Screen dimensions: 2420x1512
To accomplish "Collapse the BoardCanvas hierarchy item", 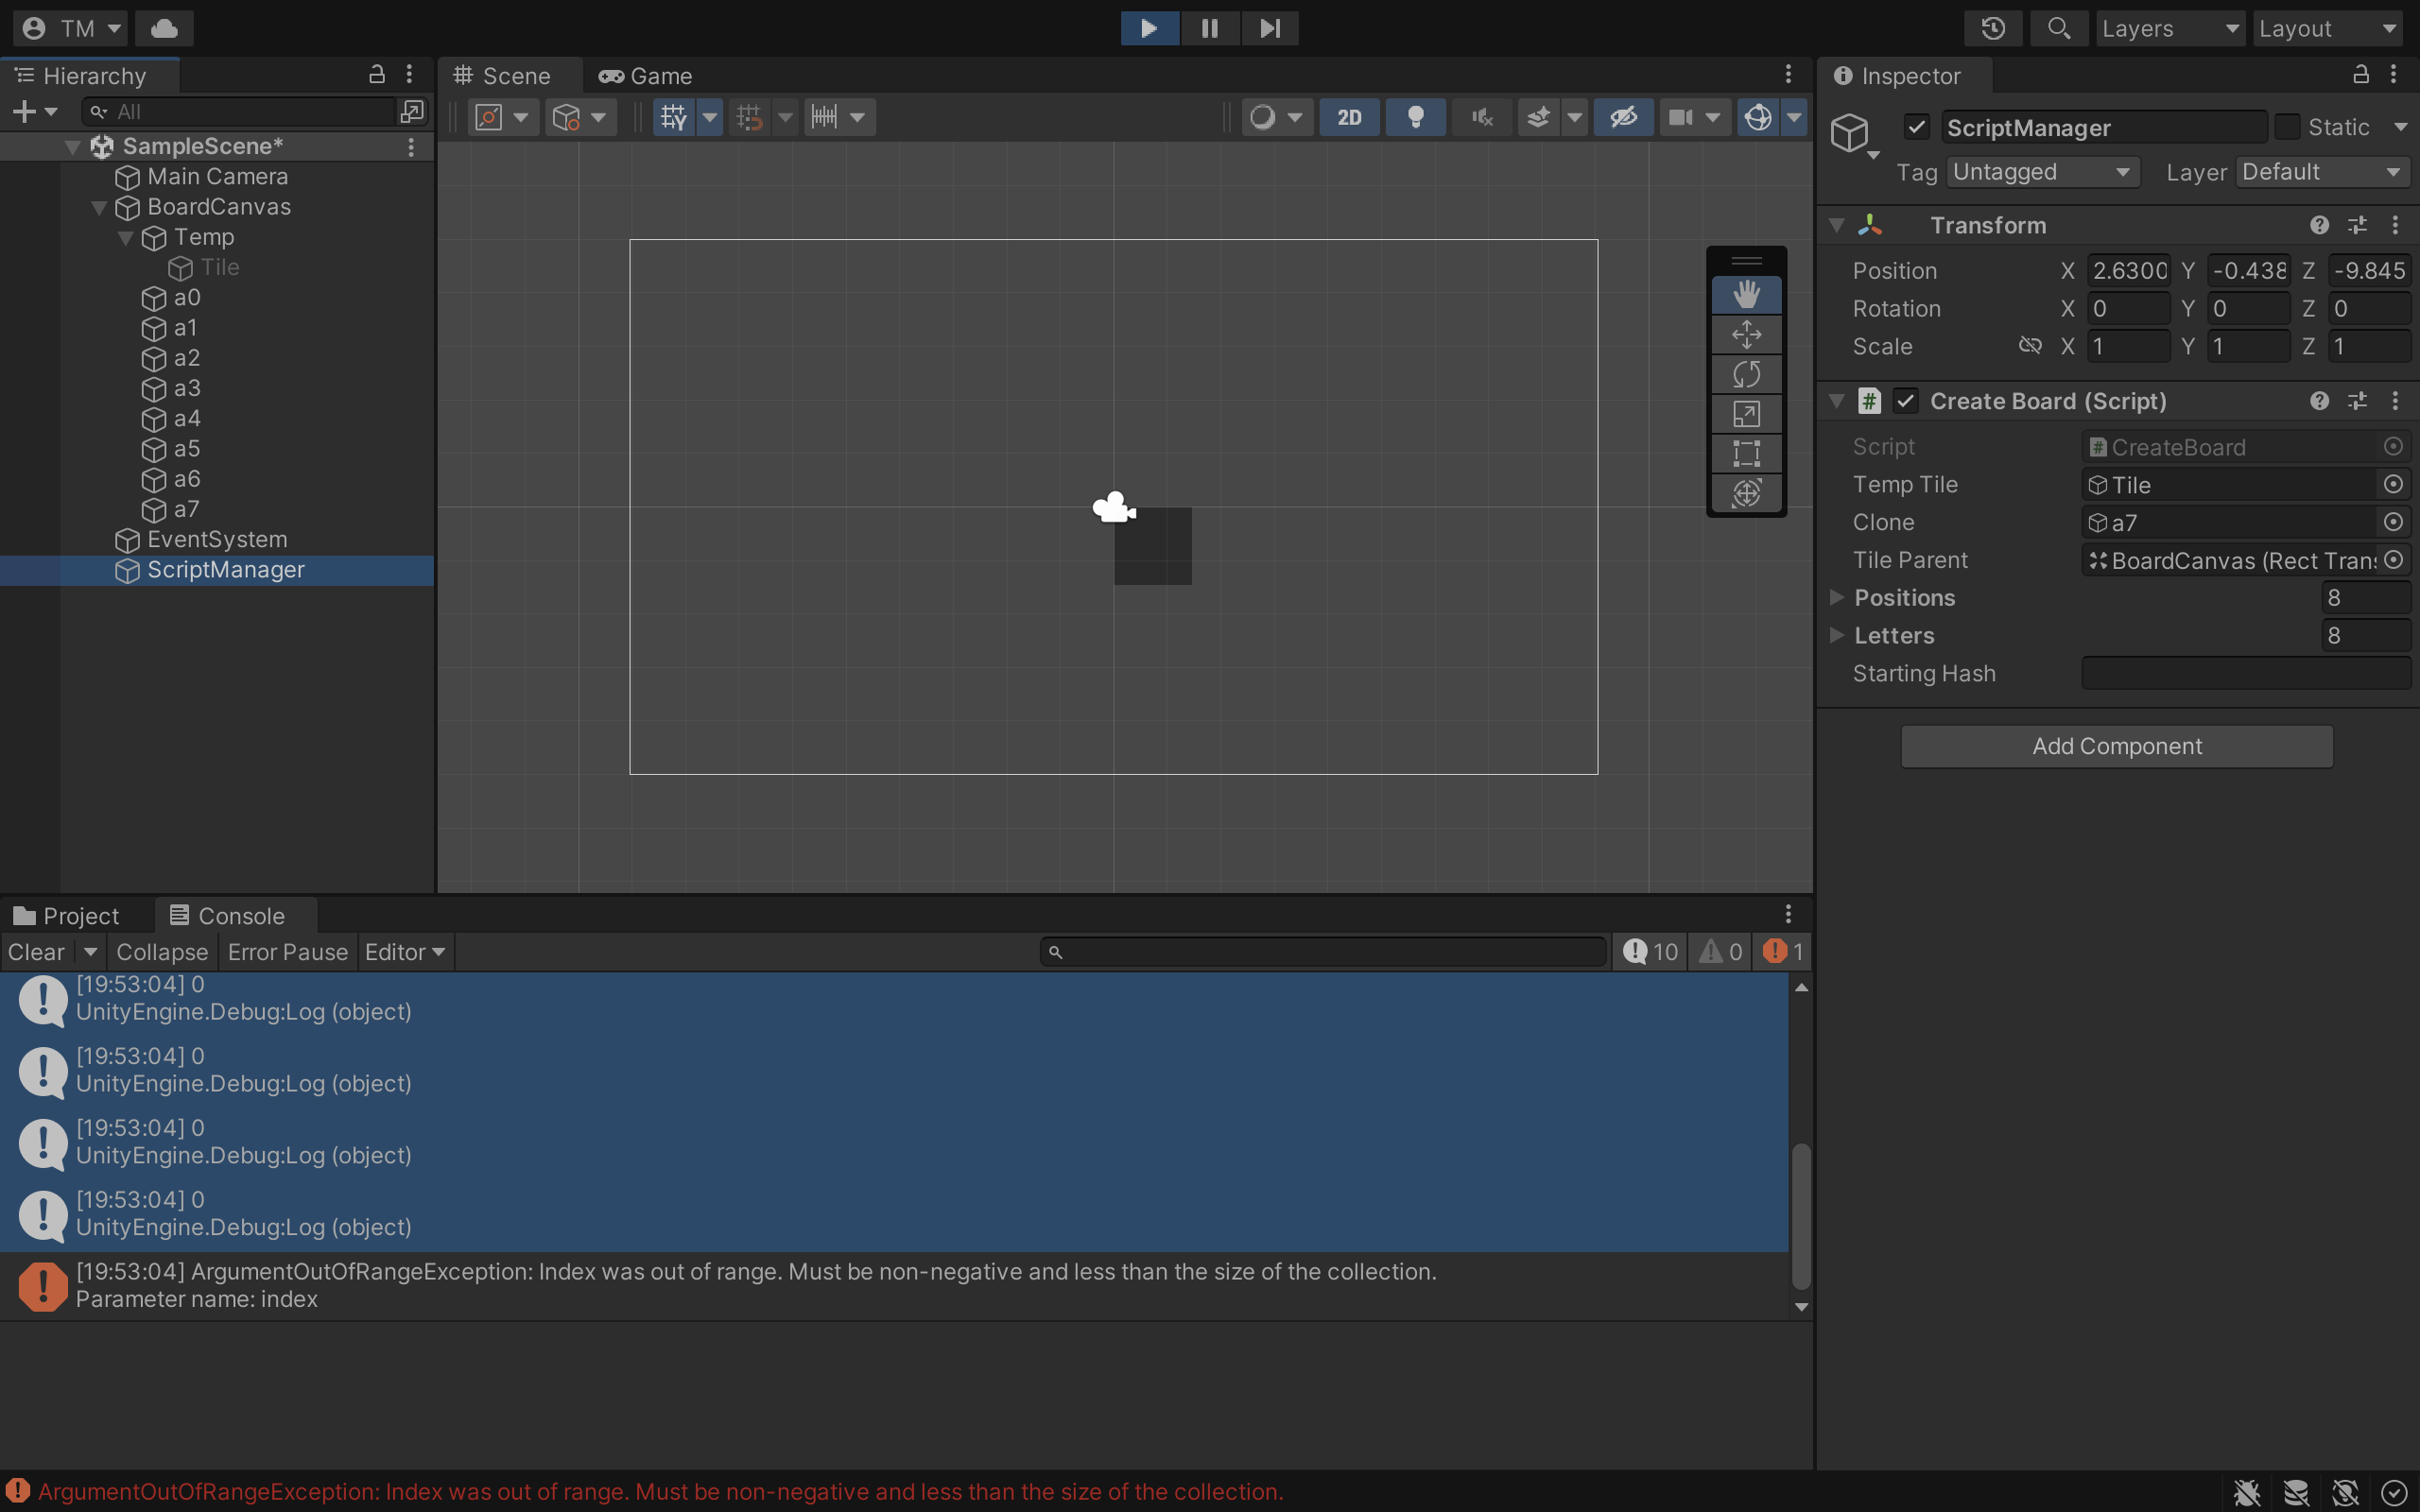I will tap(99, 207).
